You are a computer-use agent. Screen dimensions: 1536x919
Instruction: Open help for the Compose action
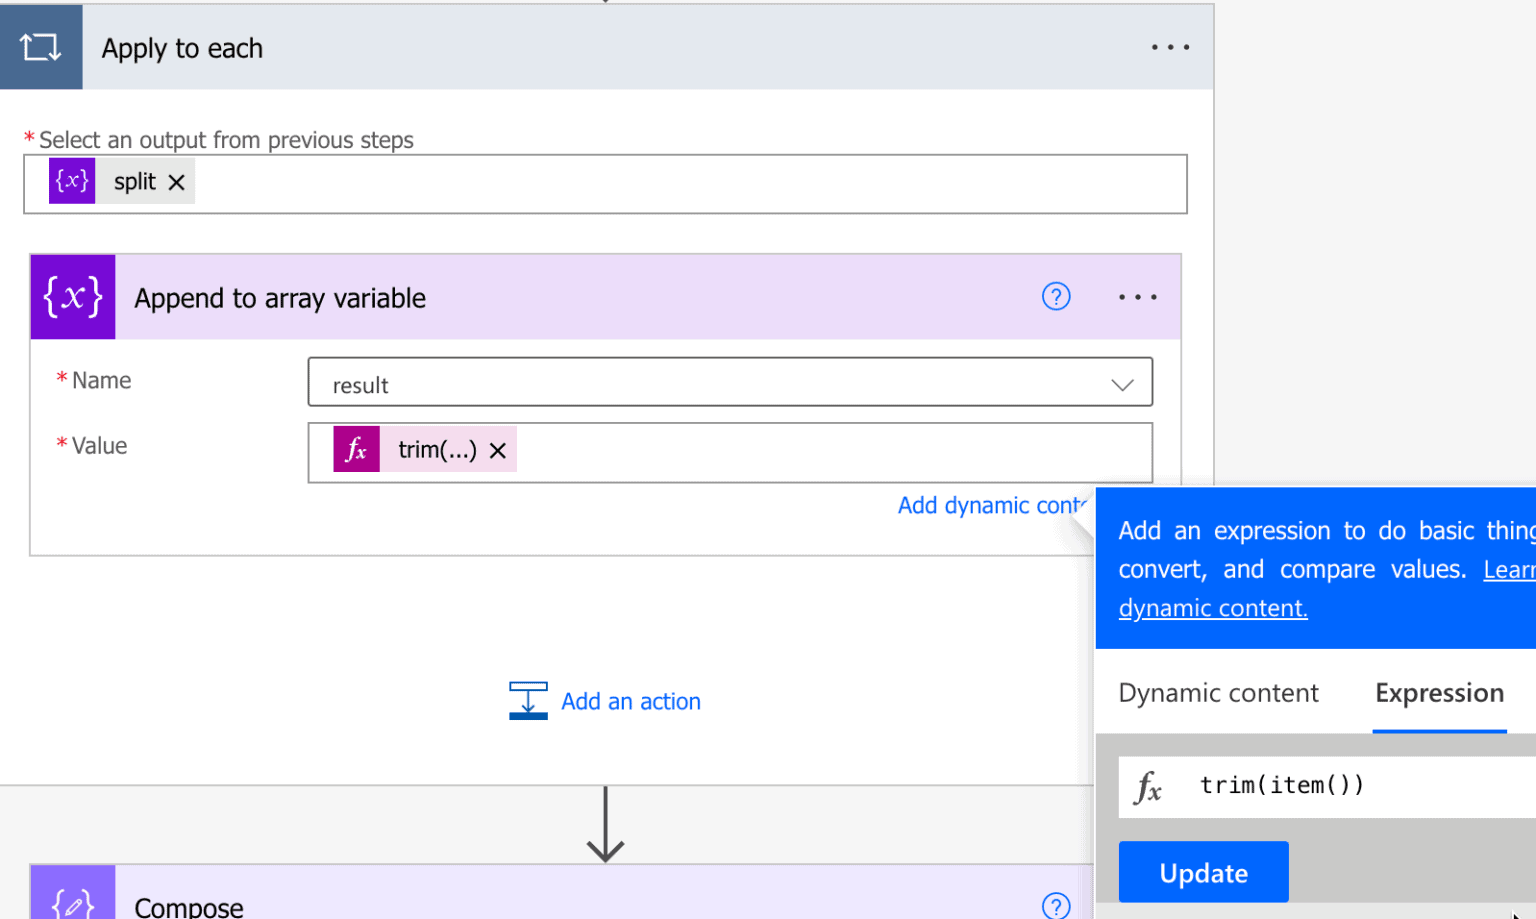(x=1056, y=905)
